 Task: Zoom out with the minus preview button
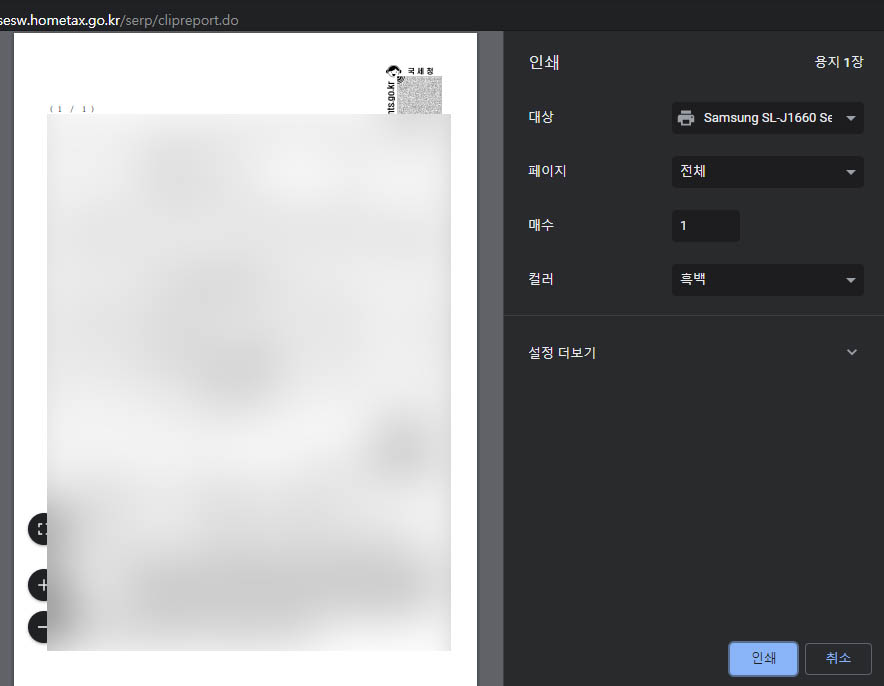tap(38, 627)
